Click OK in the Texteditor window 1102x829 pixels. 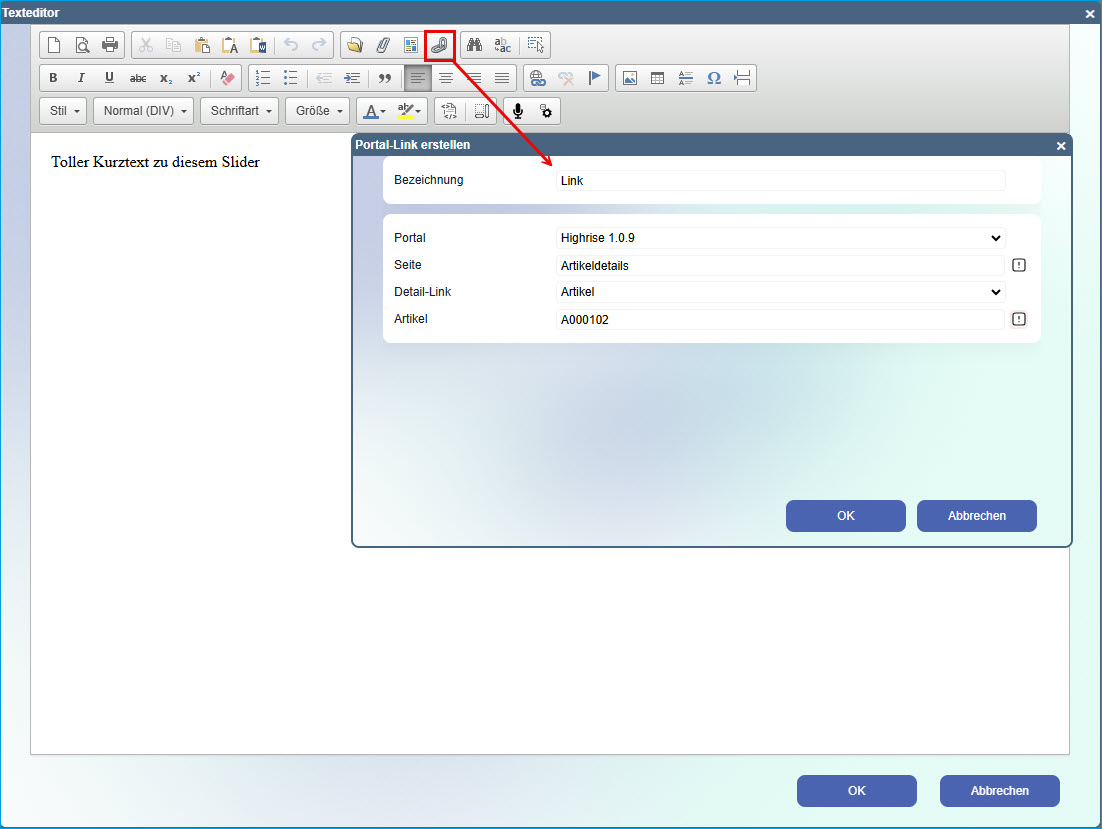coord(857,791)
